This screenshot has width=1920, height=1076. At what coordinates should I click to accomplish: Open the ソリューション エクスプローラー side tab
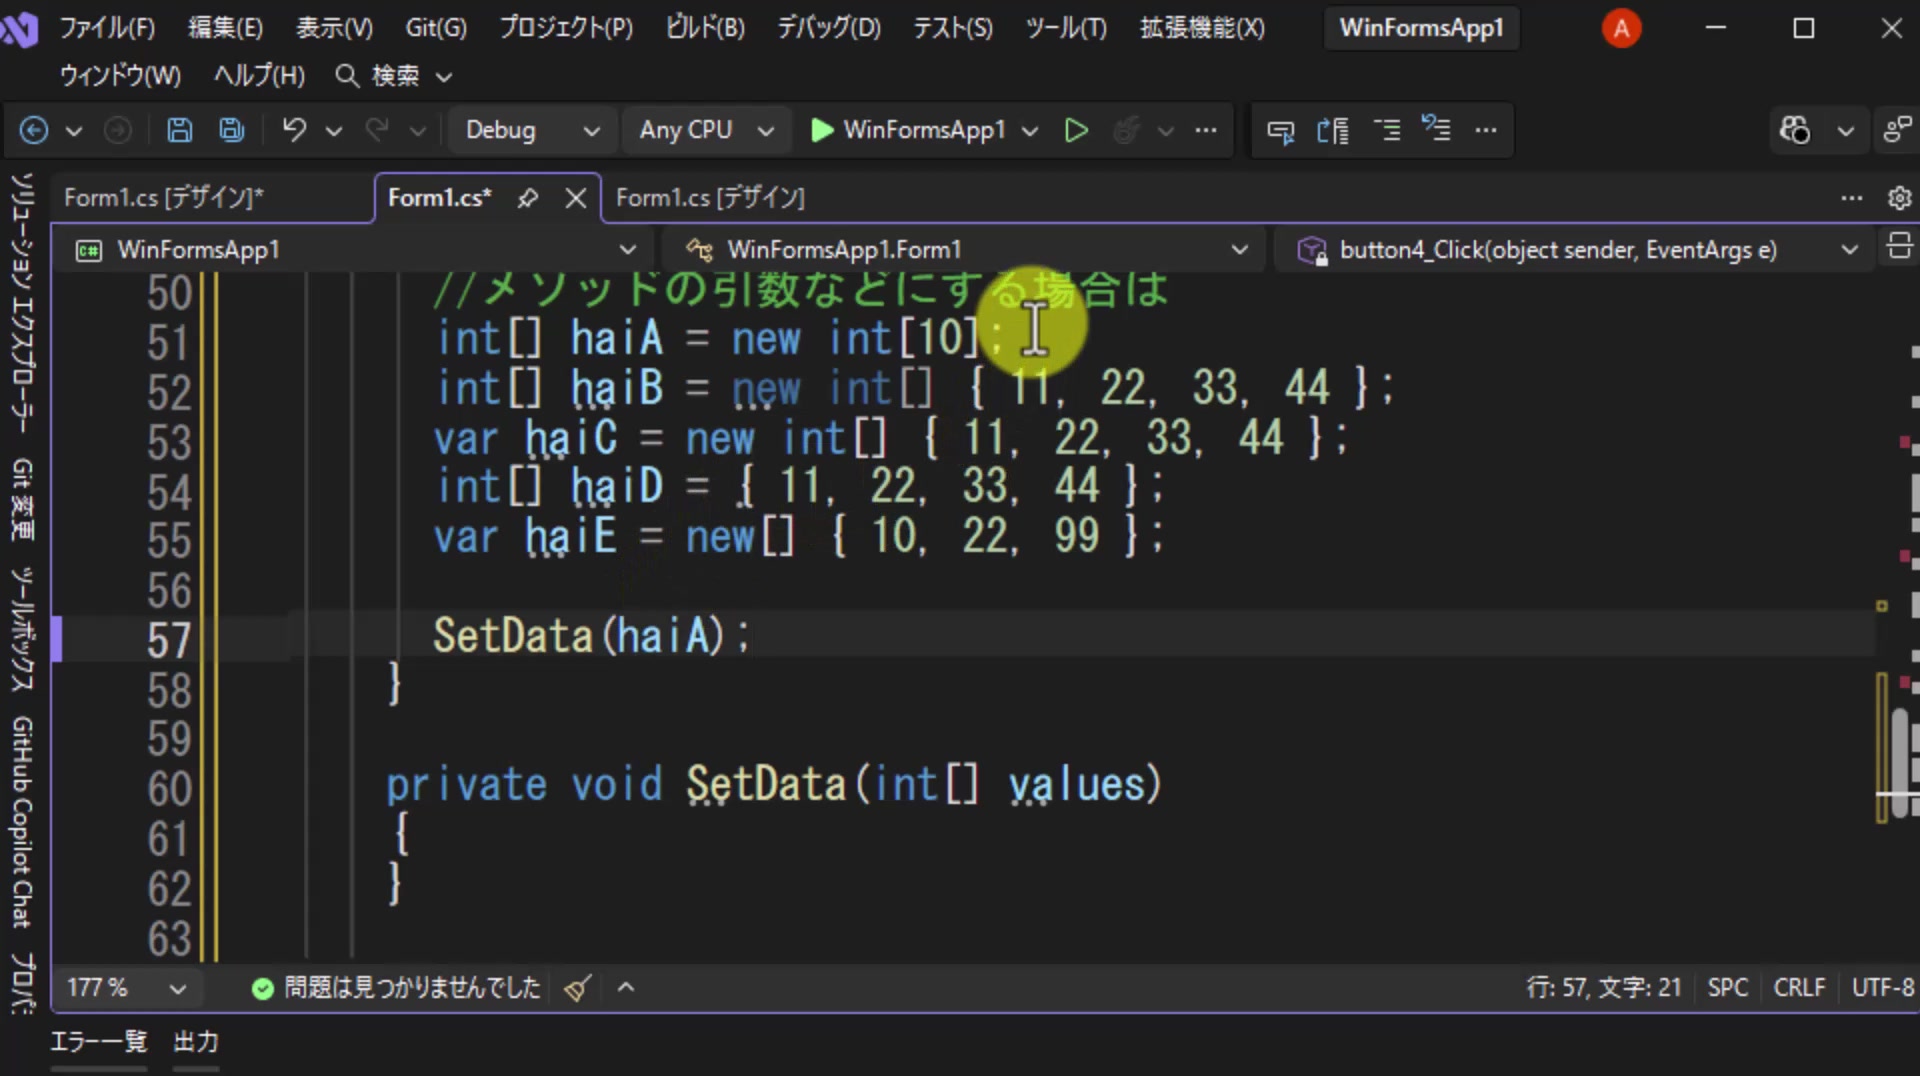[22, 303]
